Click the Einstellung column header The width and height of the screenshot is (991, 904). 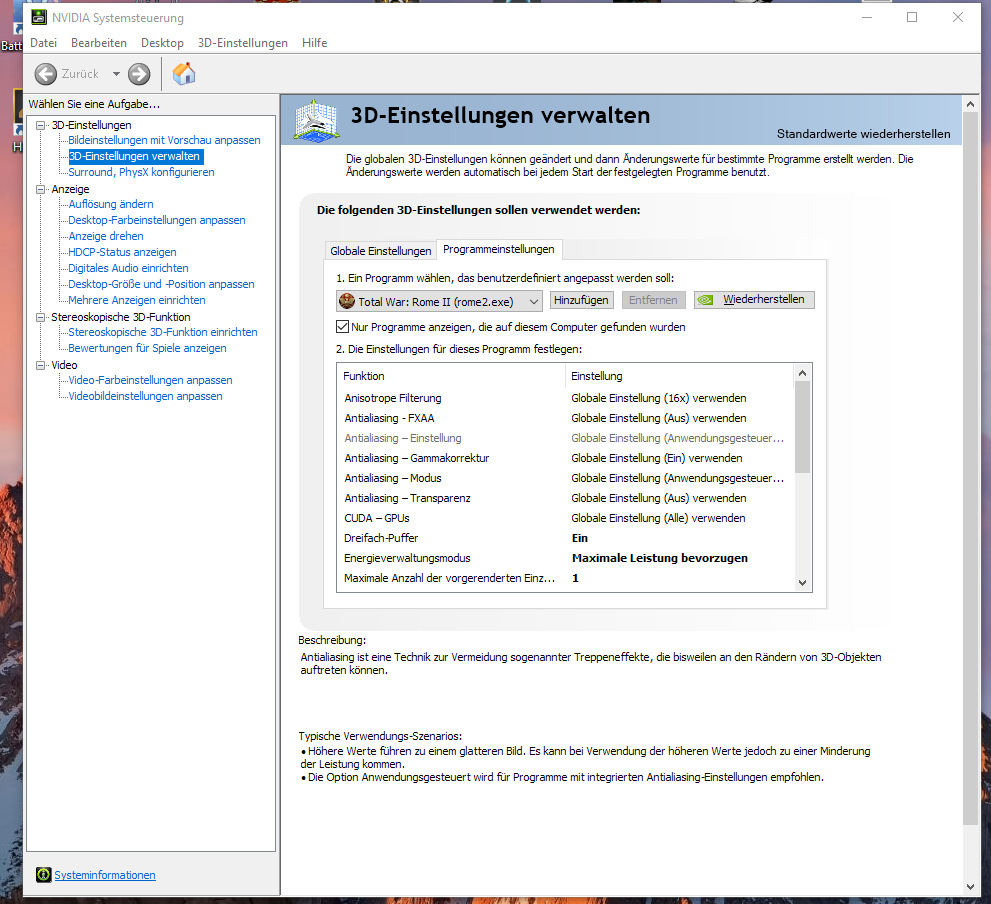[x=679, y=376]
